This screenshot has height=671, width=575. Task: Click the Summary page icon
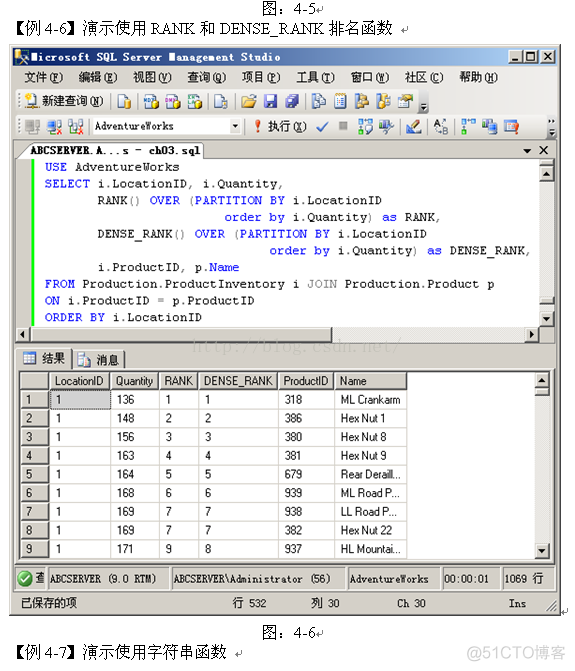[340, 101]
